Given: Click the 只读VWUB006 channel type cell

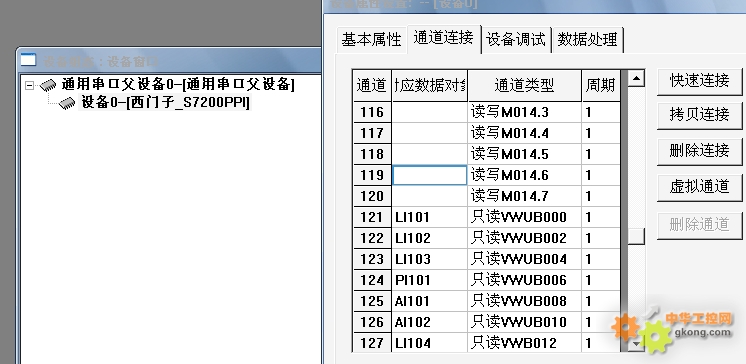Looking at the screenshot, I should [524, 280].
